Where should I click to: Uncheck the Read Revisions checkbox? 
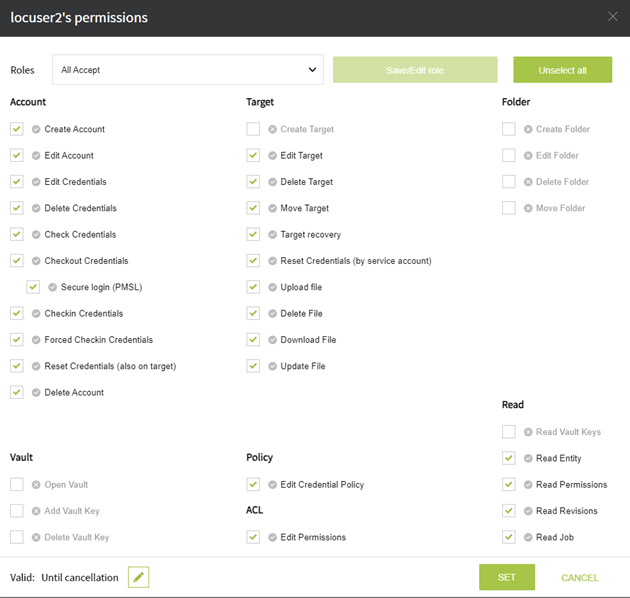pos(509,511)
